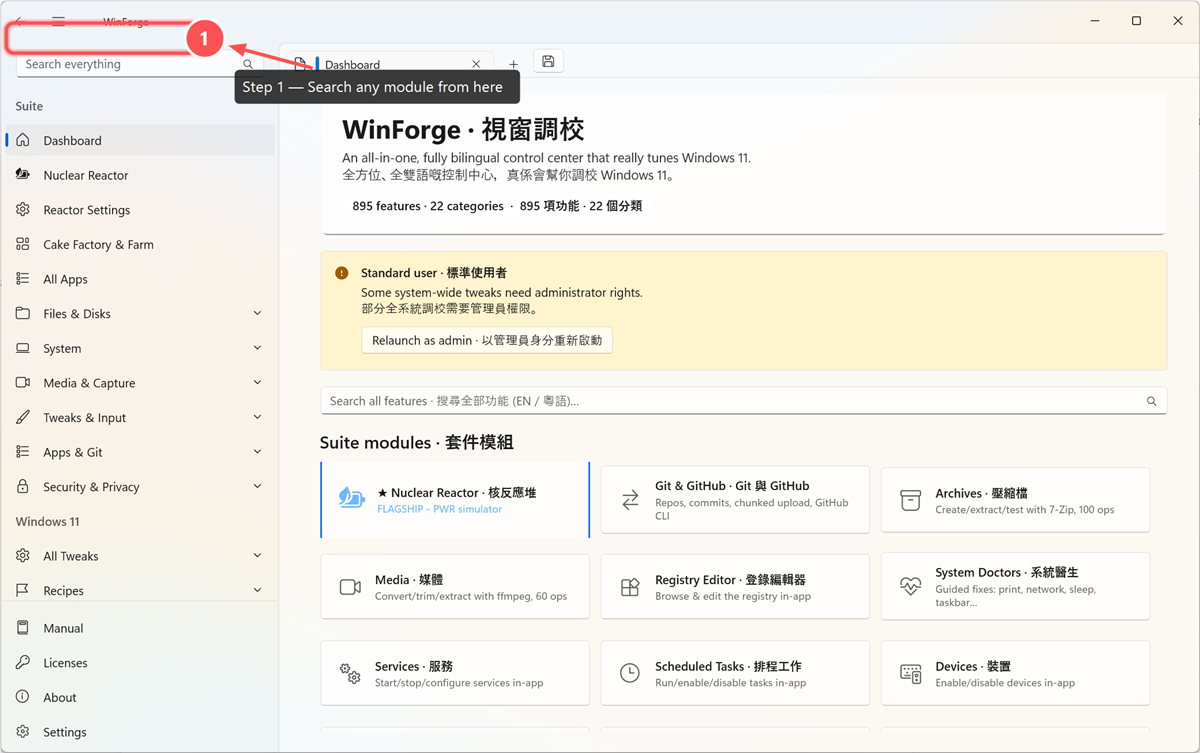The image size is (1200, 753).
Task: Click the save icon beside the tabs
Action: [x=548, y=62]
